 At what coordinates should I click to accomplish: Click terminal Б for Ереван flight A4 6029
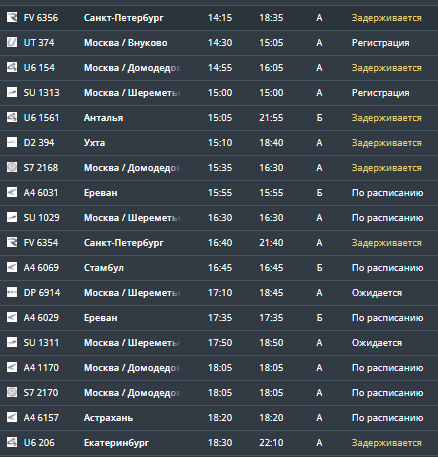coord(319,318)
